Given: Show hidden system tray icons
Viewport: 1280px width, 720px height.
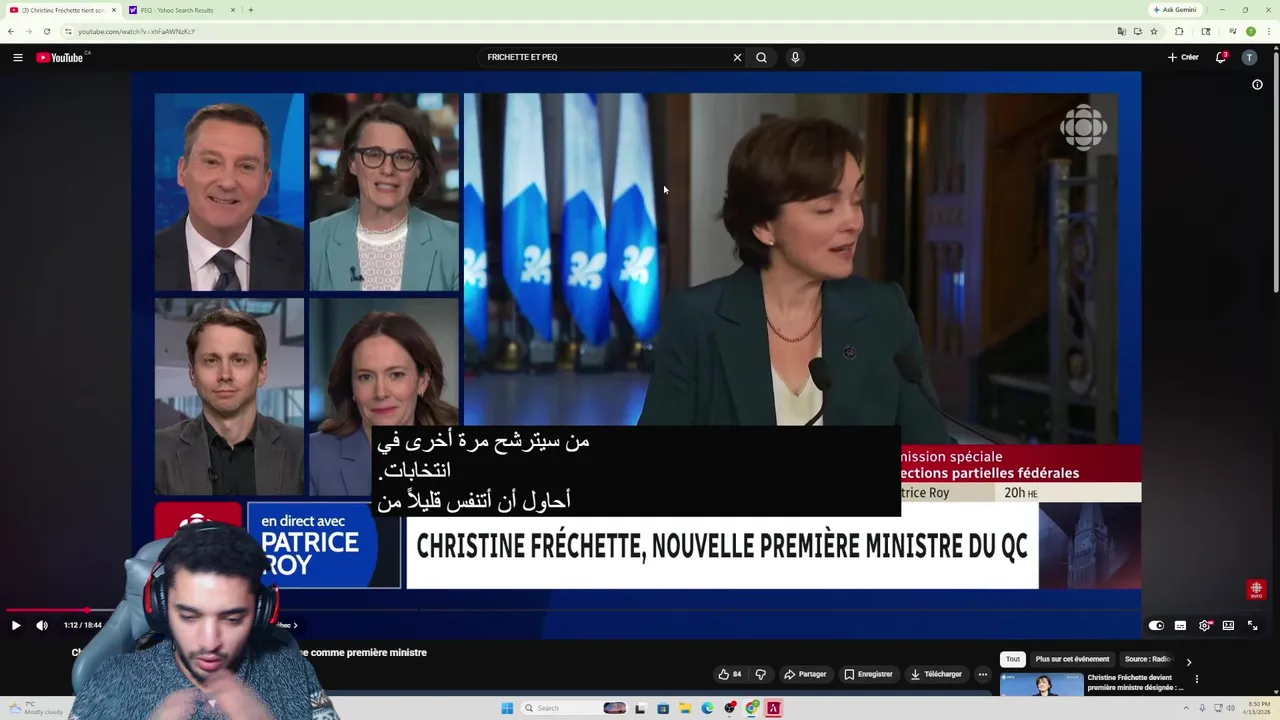Looking at the screenshot, I should [x=1188, y=708].
